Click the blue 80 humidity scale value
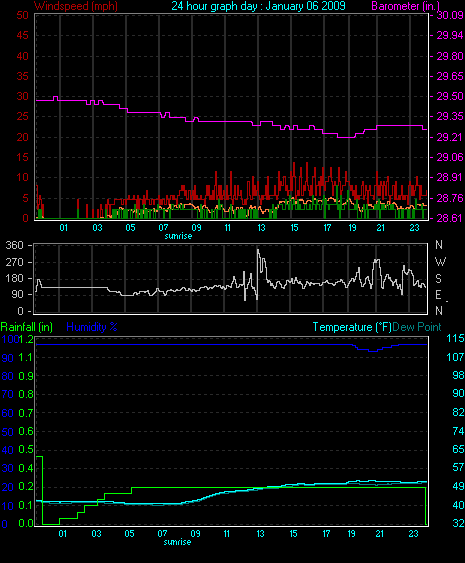This screenshot has width=465, height=563. (8, 376)
